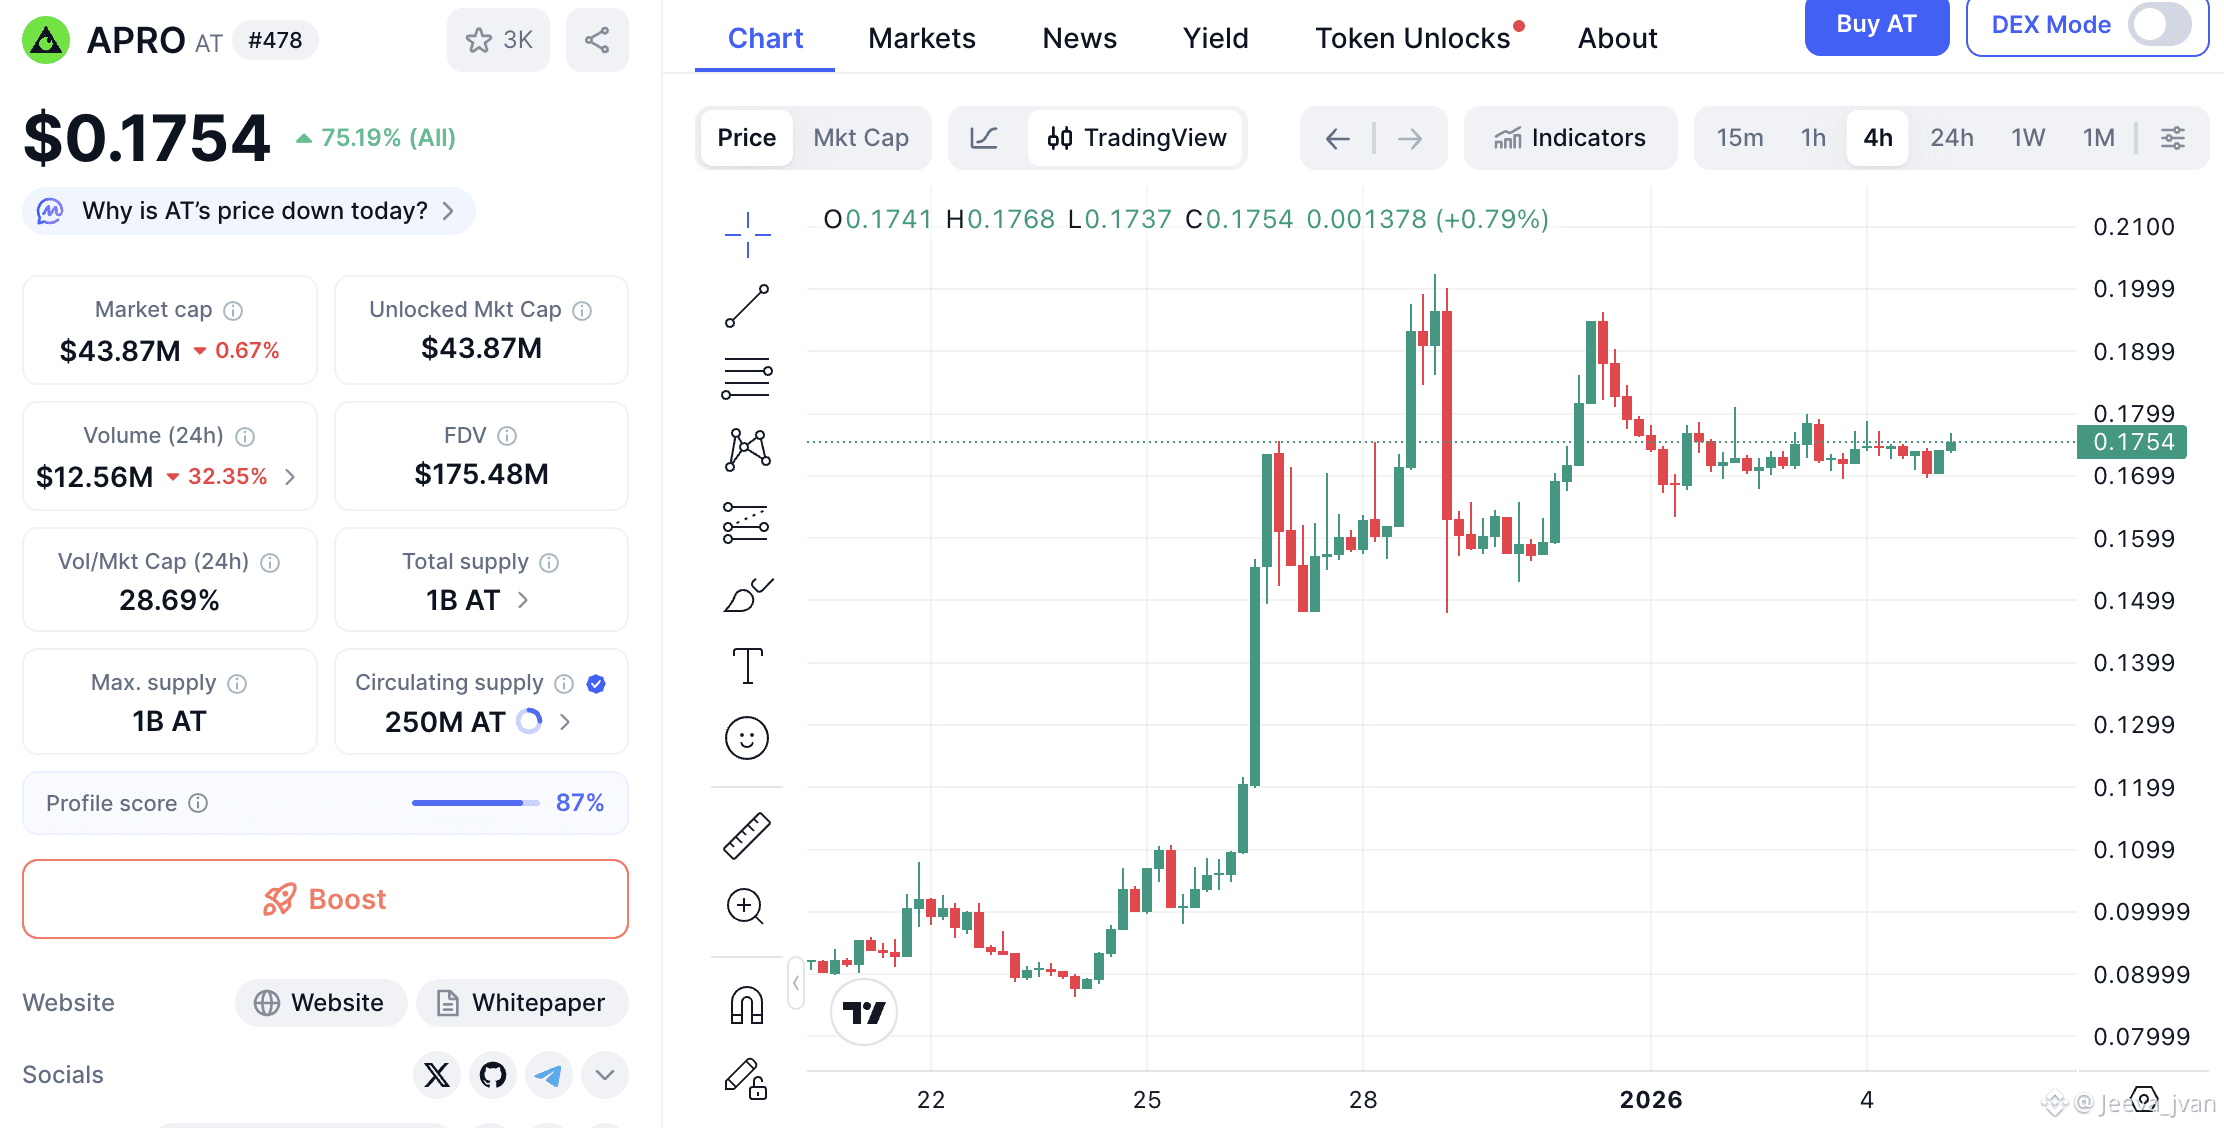Select the 24h chart interval

pos(1951,138)
